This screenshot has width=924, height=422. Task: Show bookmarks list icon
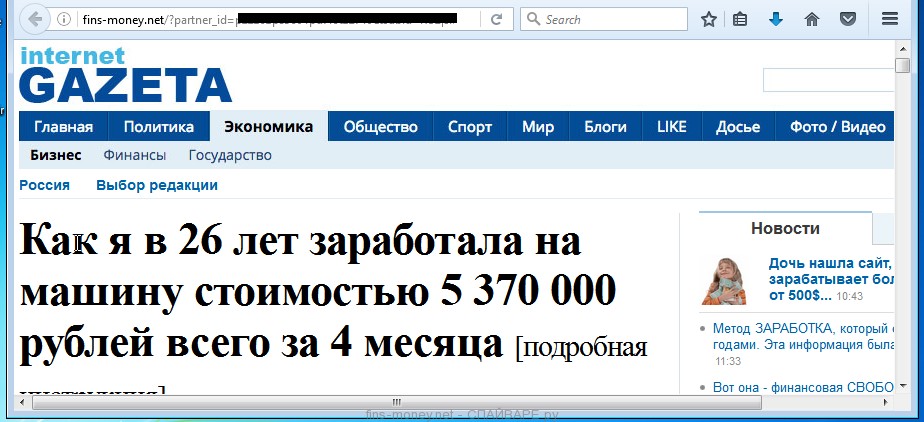[740, 19]
